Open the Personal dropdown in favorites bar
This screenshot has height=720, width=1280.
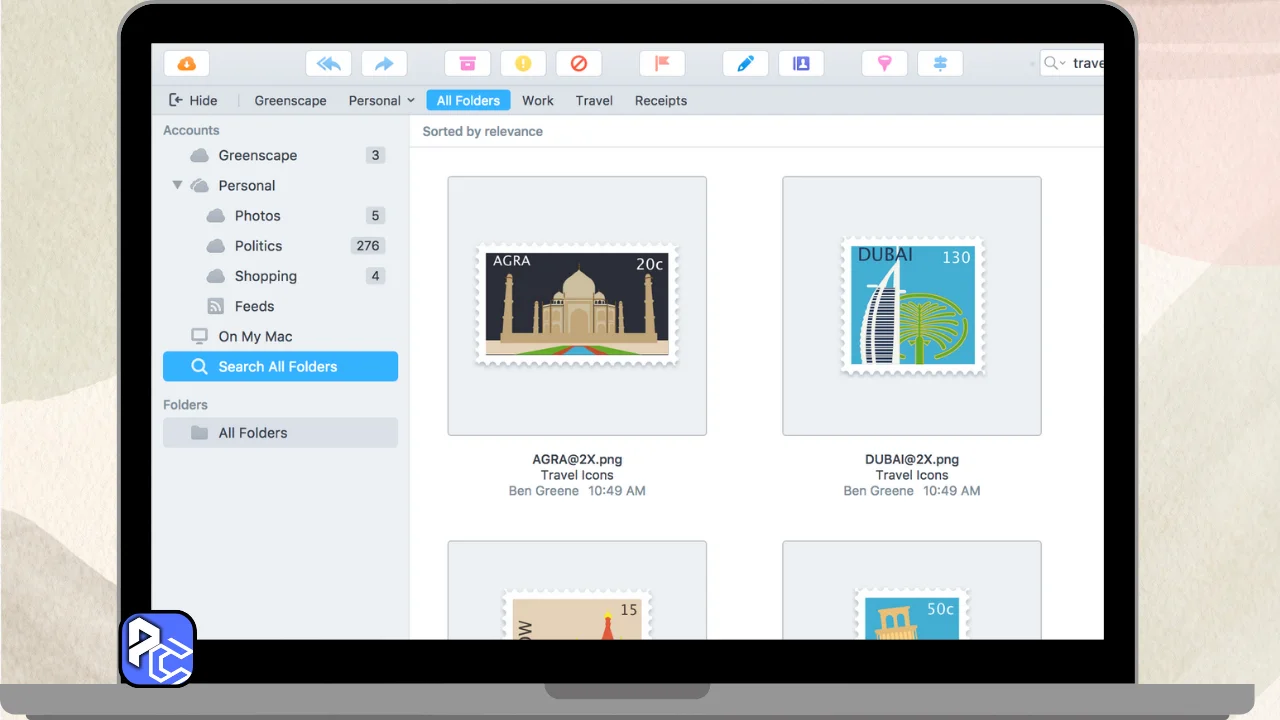[381, 100]
